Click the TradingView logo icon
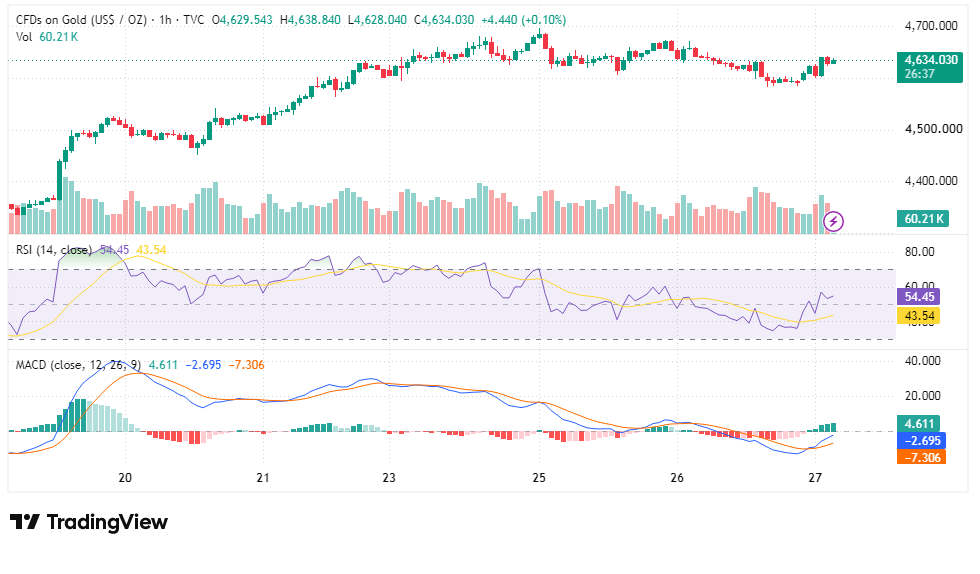980x574 pixels. coord(24,521)
